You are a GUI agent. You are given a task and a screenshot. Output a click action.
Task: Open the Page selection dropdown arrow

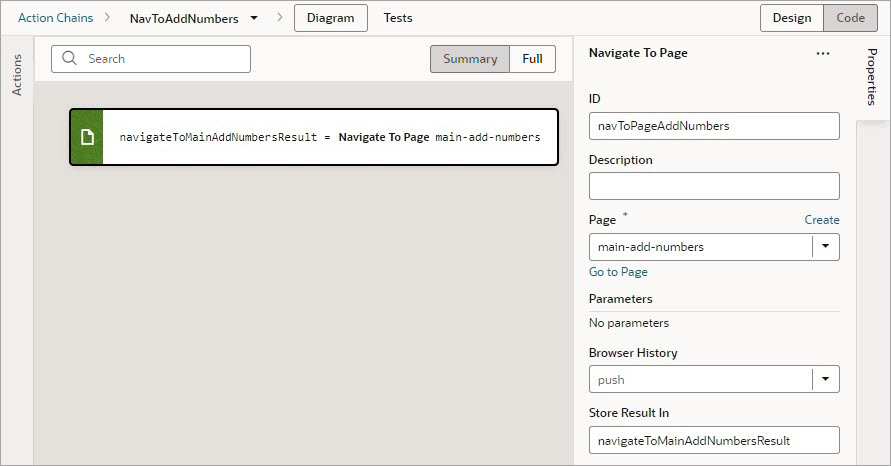pos(826,247)
